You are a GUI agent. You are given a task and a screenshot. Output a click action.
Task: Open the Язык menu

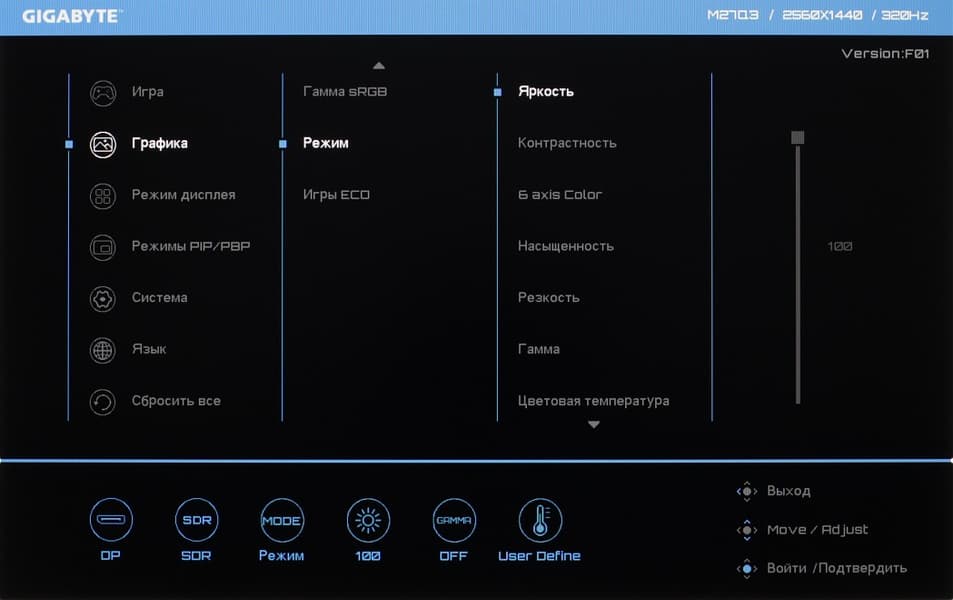(149, 349)
